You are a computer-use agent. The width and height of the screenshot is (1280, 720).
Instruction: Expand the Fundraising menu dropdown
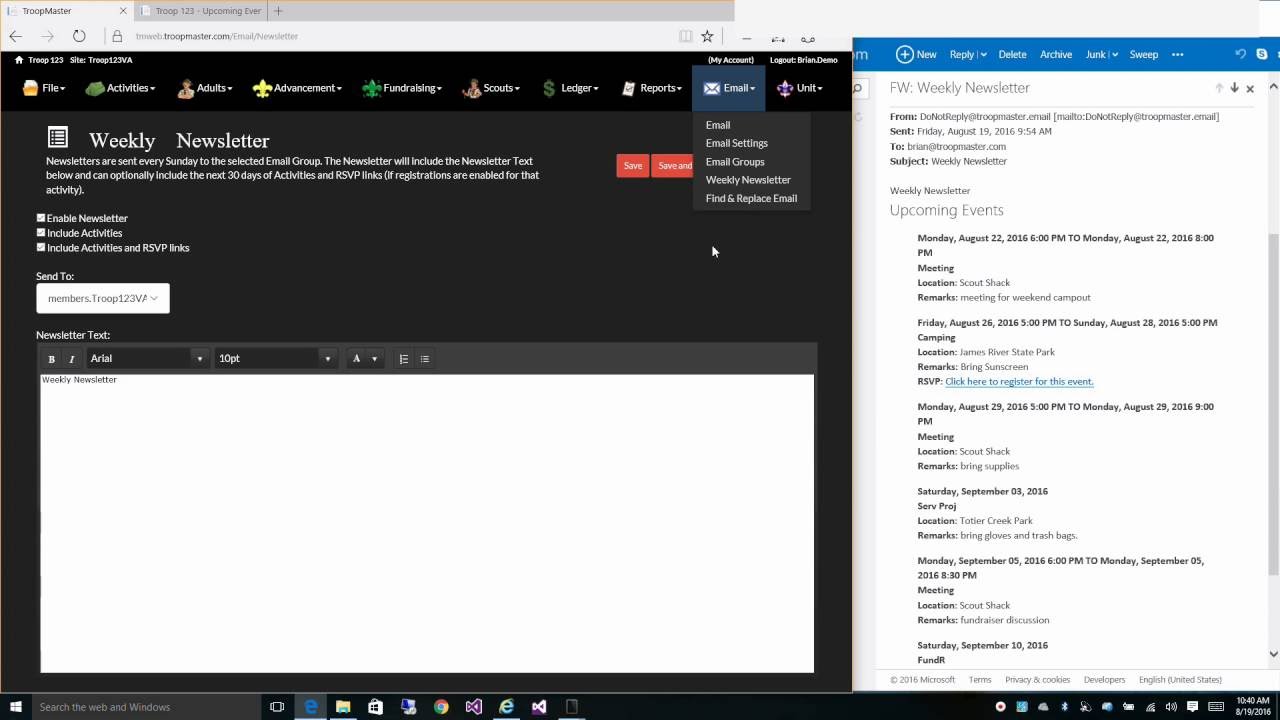[x=402, y=88]
